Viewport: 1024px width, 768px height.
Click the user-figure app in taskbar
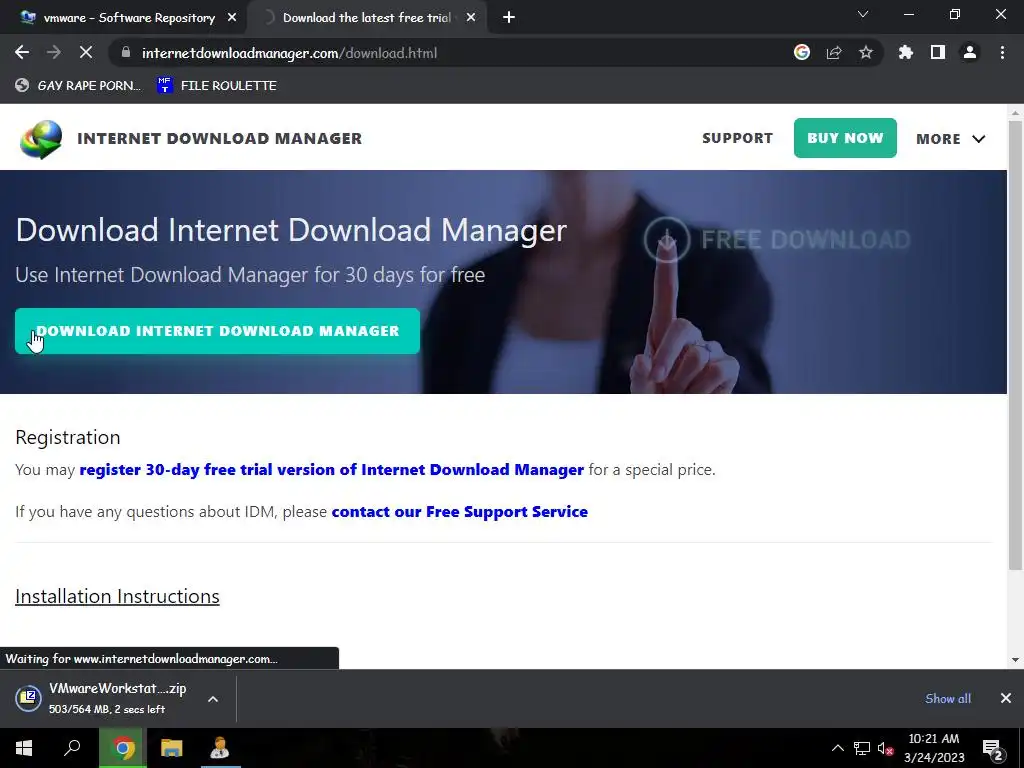point(219,748)
